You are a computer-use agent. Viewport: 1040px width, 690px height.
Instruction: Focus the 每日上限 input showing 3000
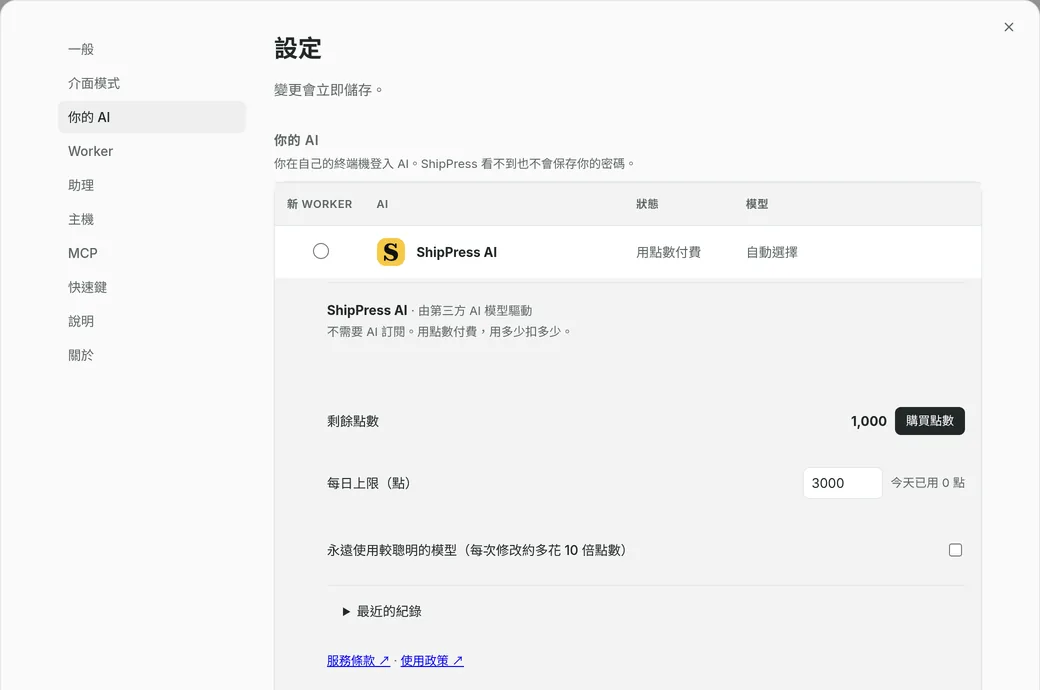842,483
